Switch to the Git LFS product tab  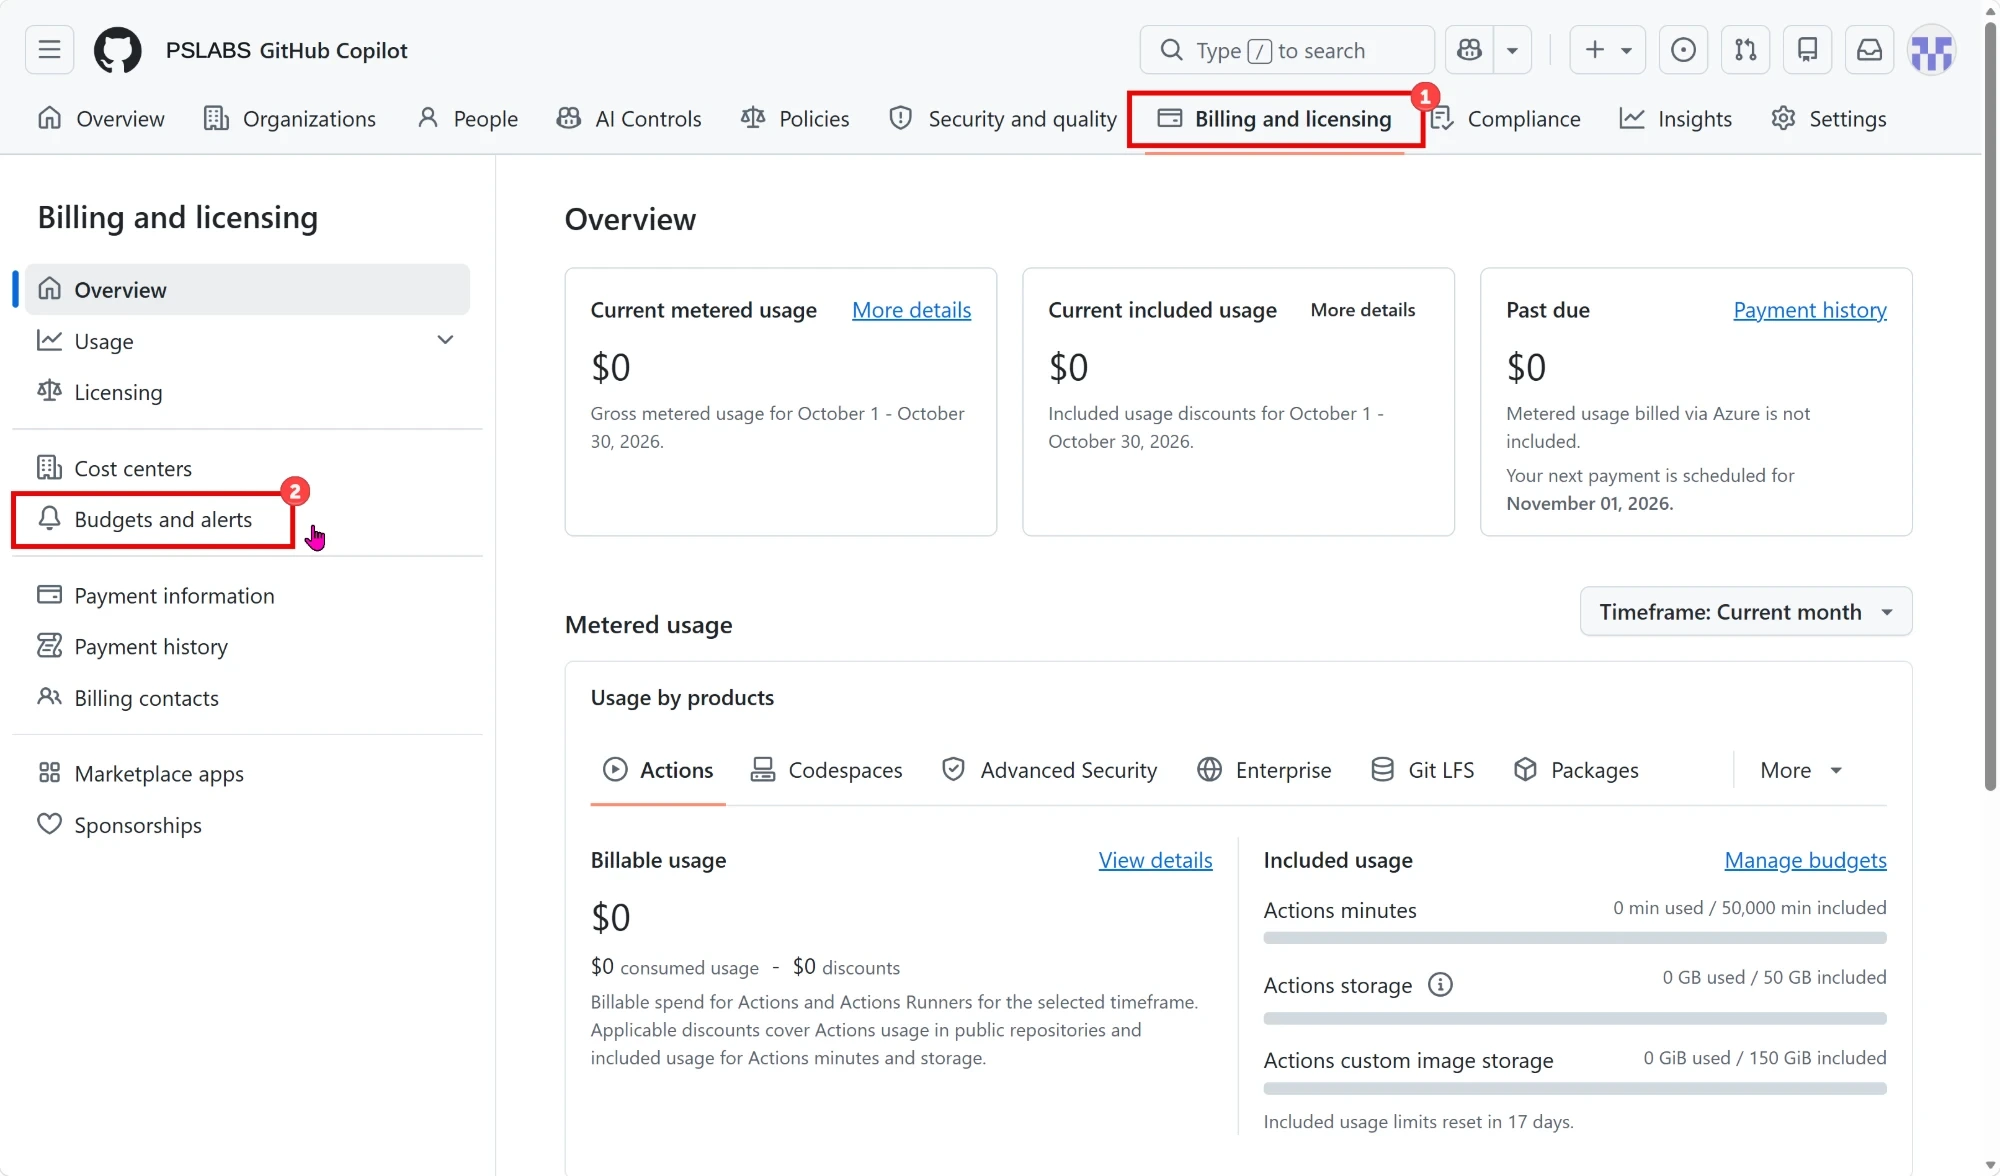(x=1422, y=770)
